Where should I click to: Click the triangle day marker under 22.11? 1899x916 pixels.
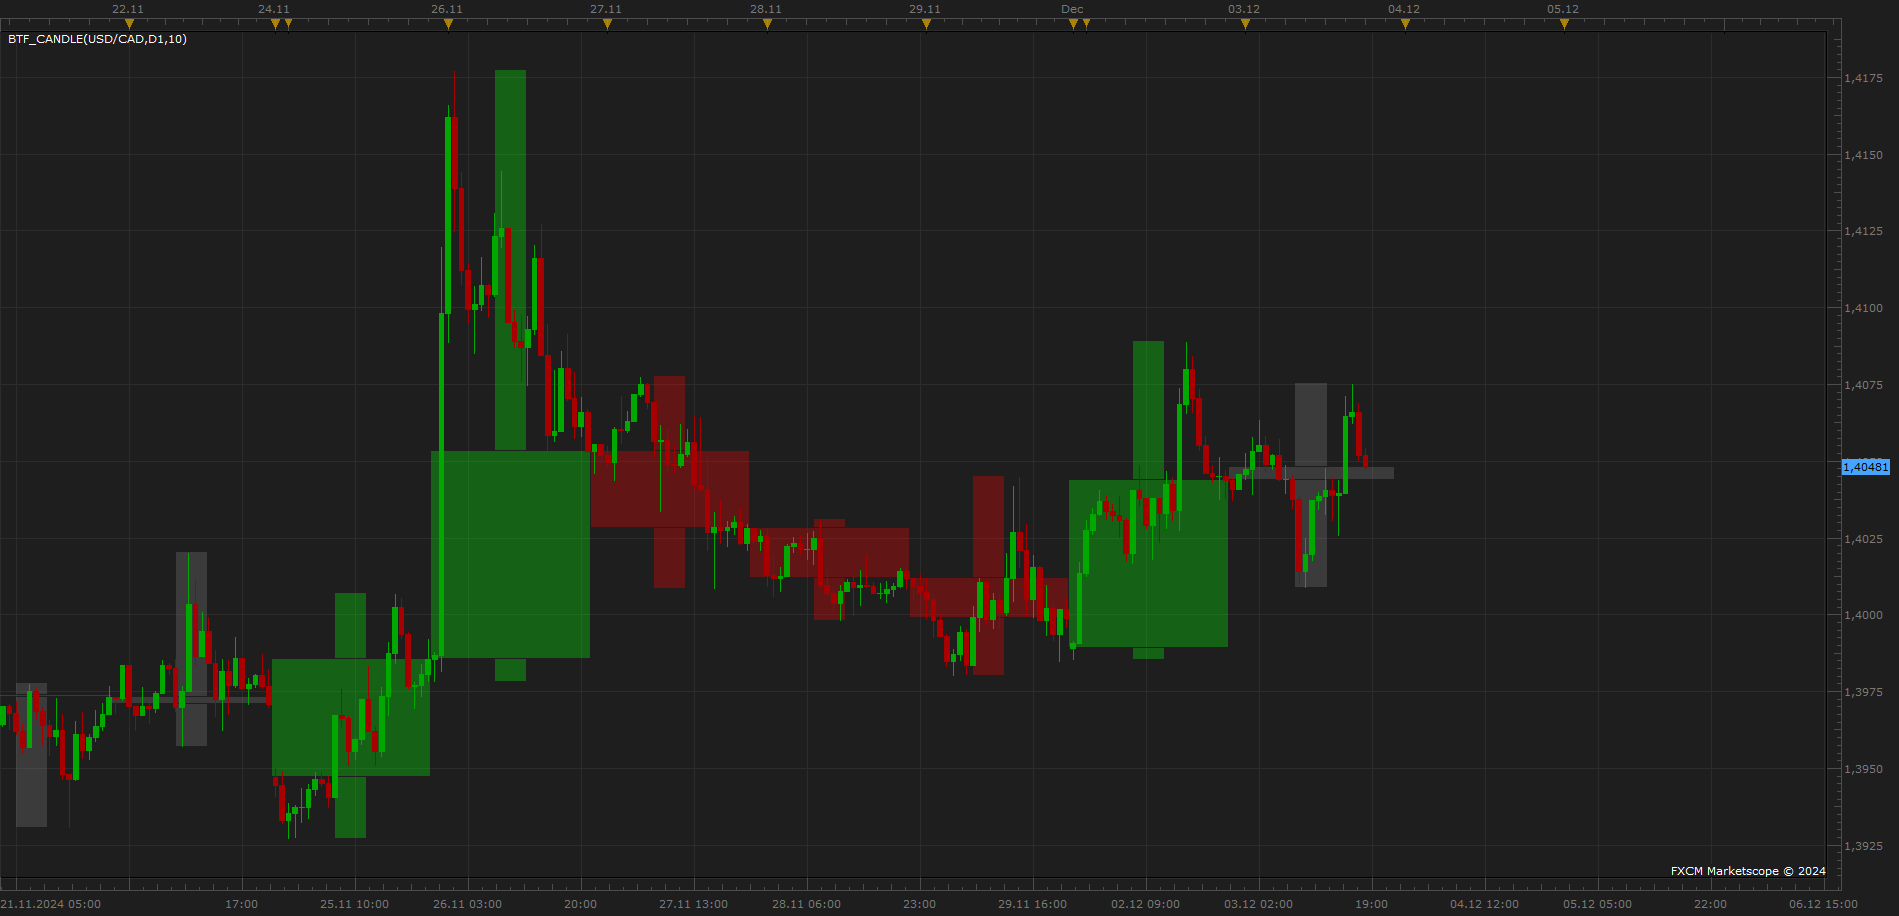(129, 24)
